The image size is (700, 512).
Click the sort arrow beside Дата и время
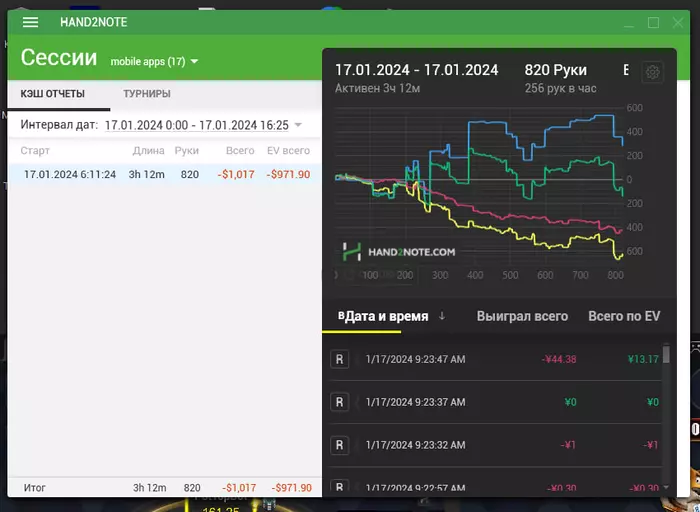[442, 316]
